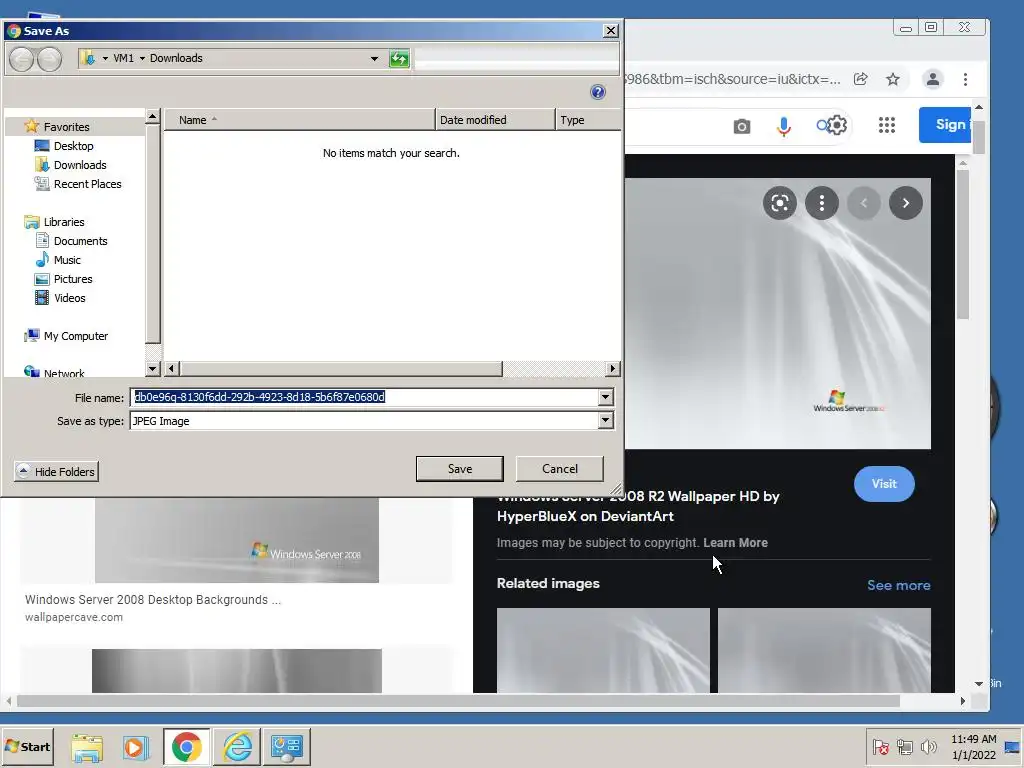Select Network in navigation pane
Image resolution: width=1024 pixels, height=768 pixels.
(64, 373)
